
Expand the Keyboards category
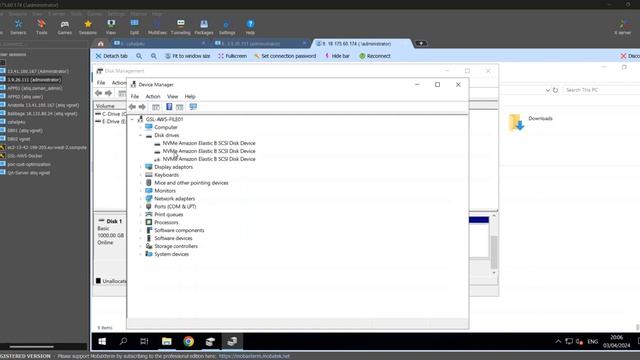click(x=140, y=175)
